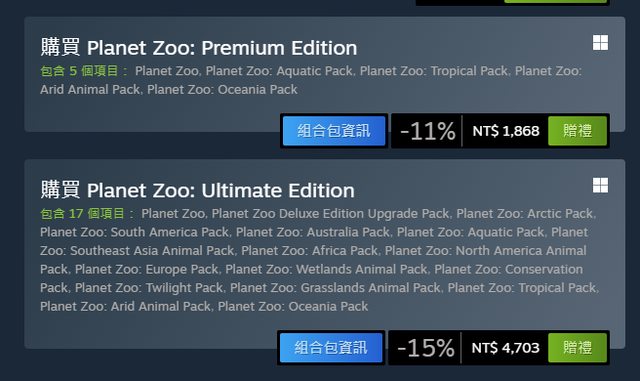Click Planet Zoo: Europe Pack in item list

[147, 270]
